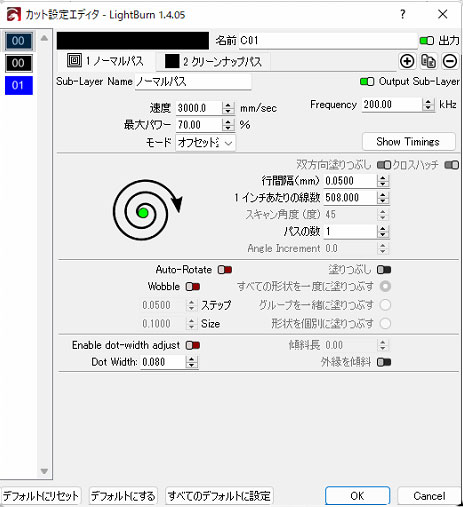Click the layer list scroll up arrow

[44, 38]
